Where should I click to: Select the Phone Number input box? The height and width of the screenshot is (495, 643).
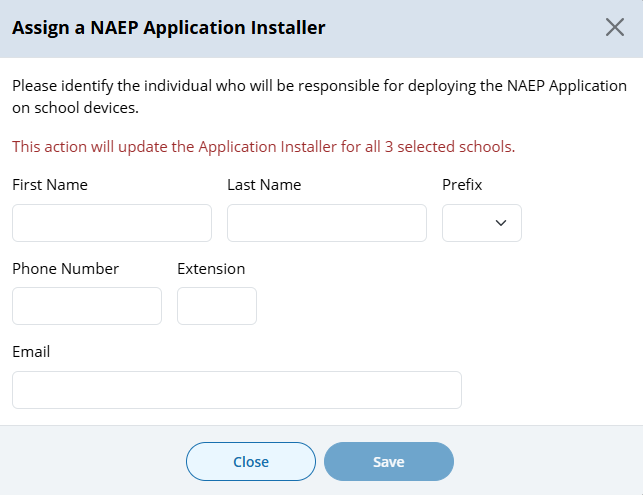point(87,306)
